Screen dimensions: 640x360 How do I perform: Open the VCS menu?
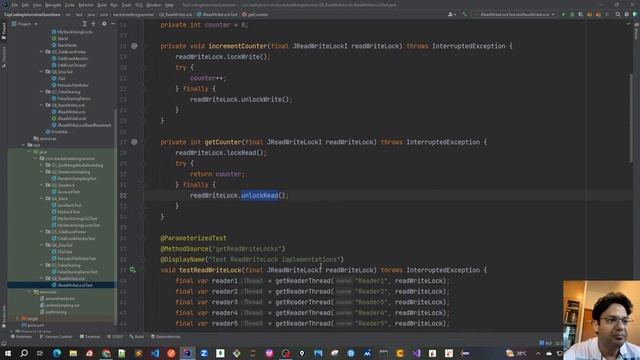139,5
